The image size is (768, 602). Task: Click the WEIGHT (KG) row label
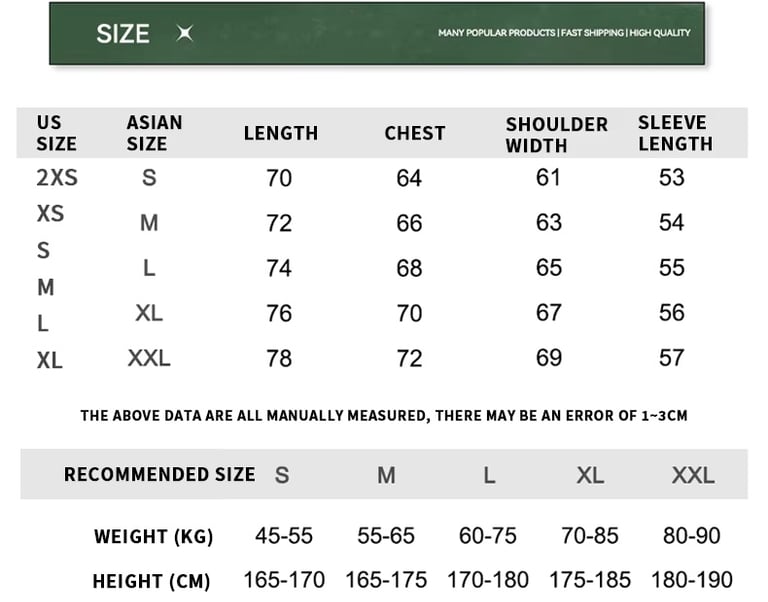coord(153,537)
